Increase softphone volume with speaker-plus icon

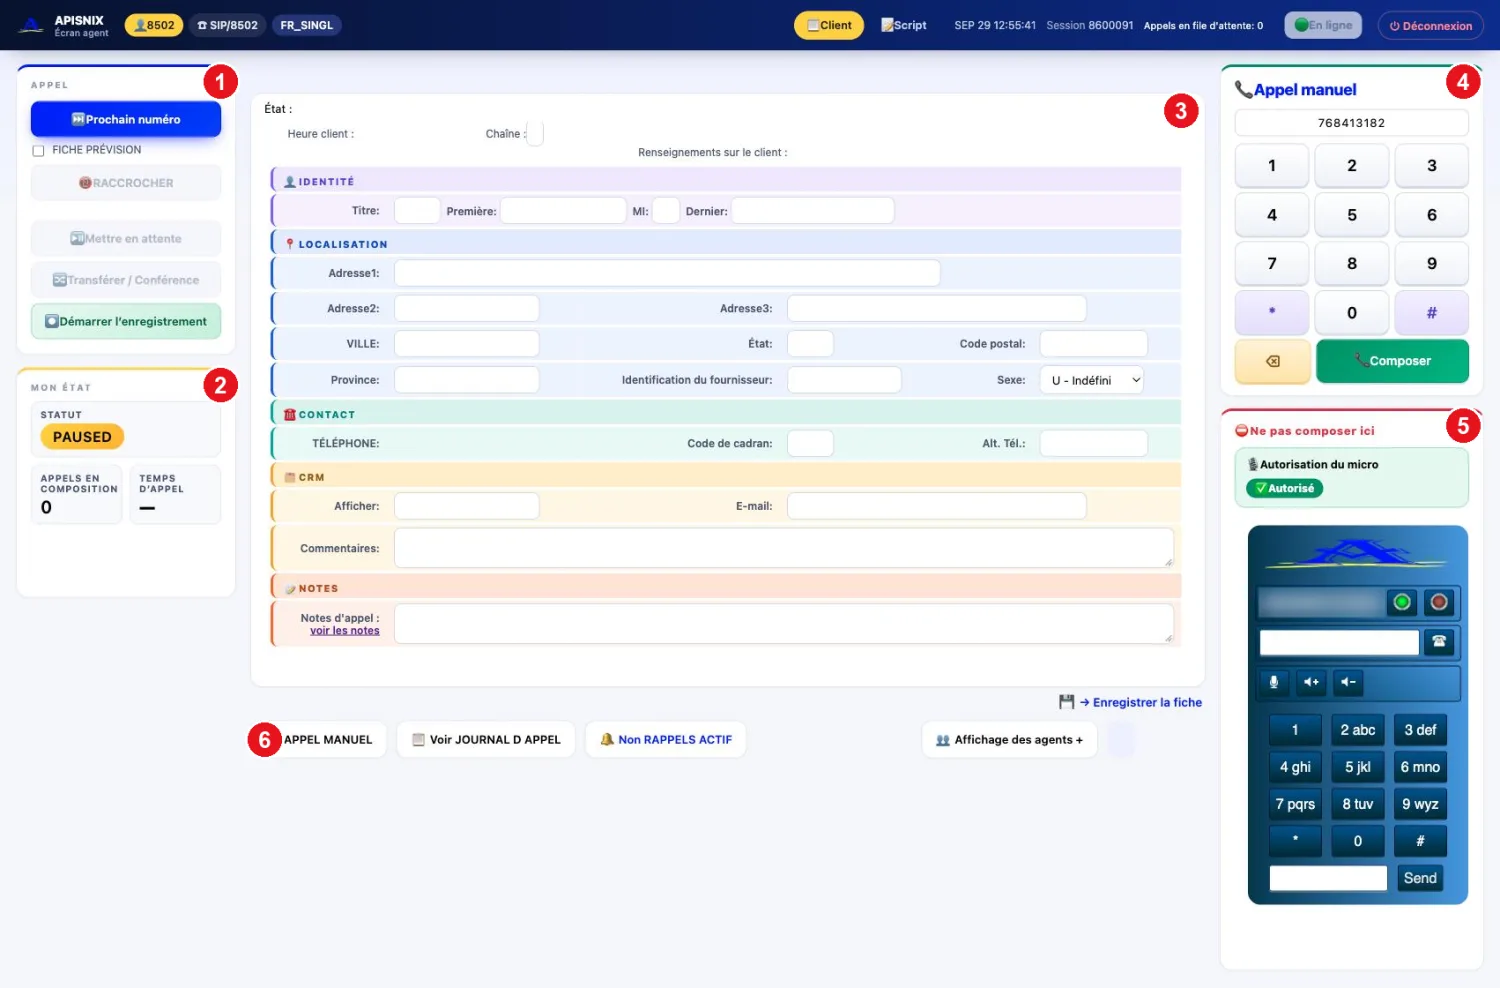(1311, 682)
